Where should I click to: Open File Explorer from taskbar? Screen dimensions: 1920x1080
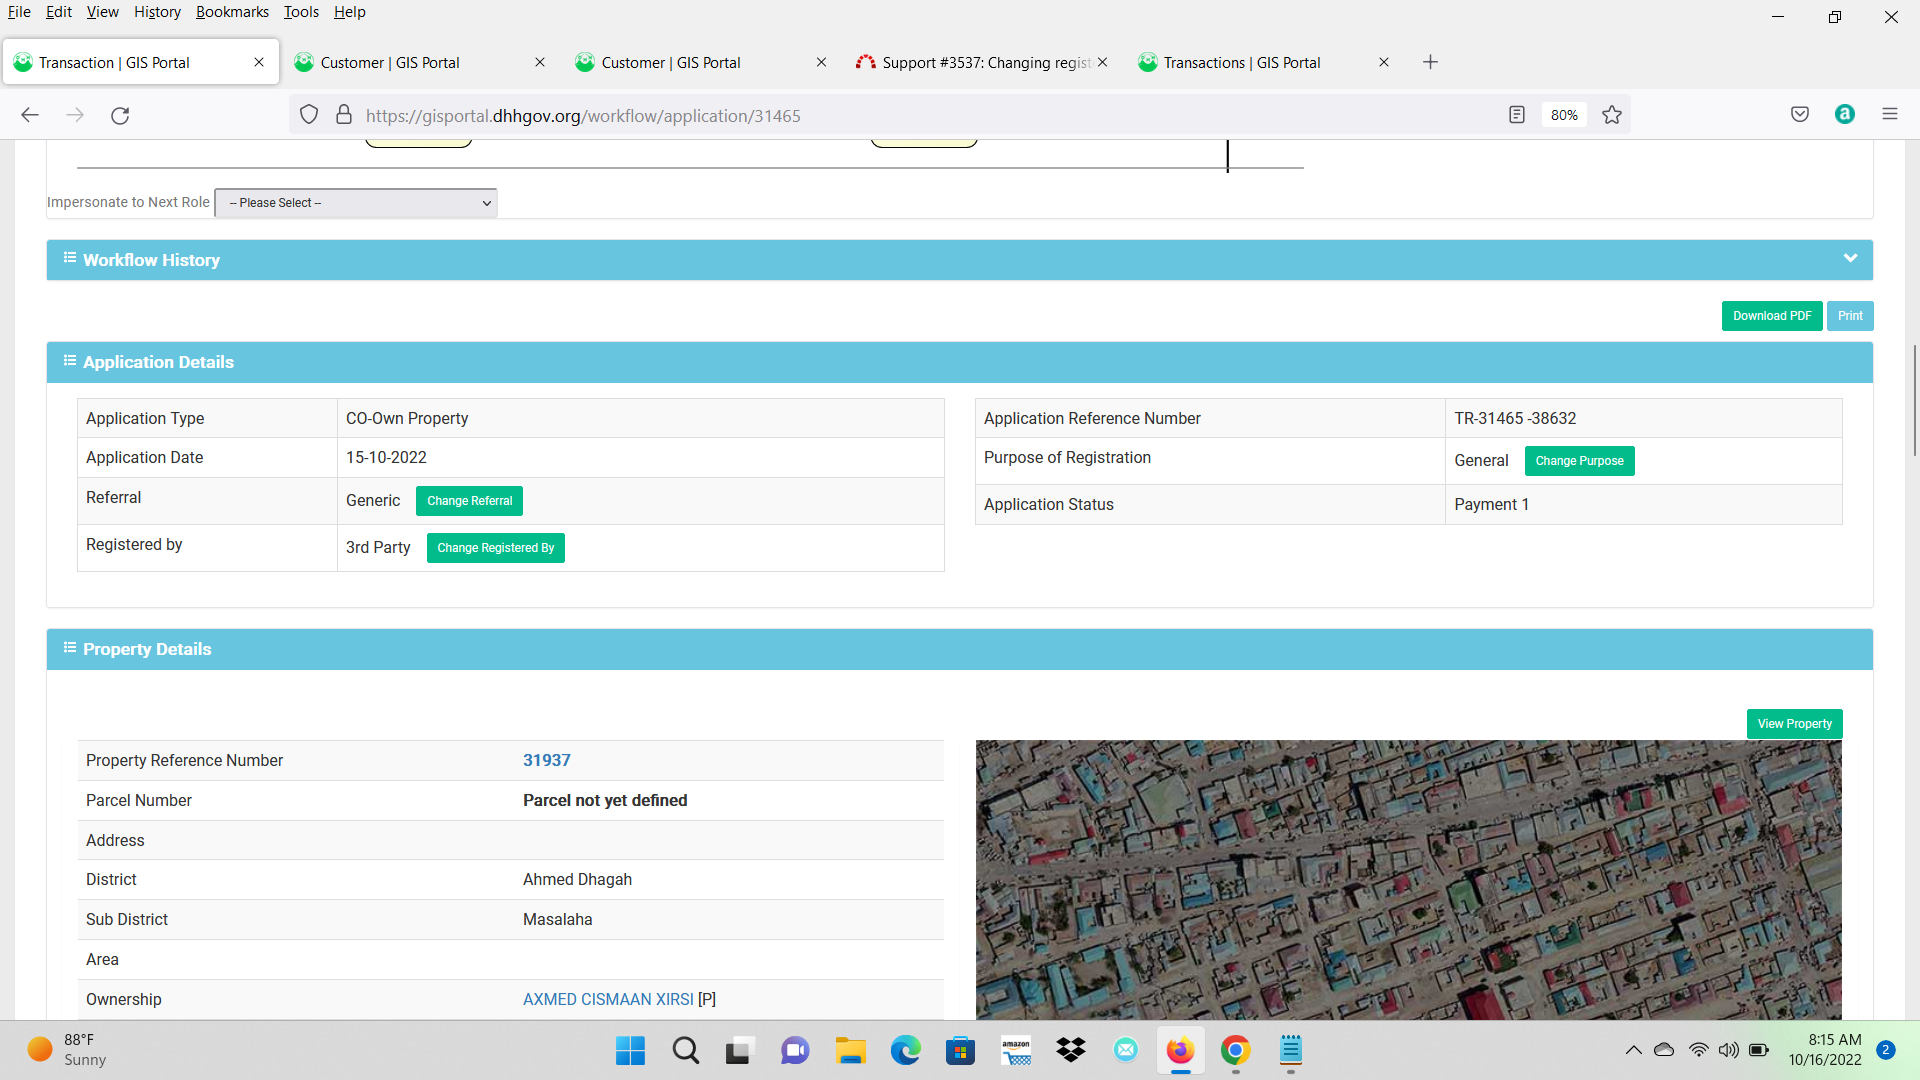(850, 1050)
